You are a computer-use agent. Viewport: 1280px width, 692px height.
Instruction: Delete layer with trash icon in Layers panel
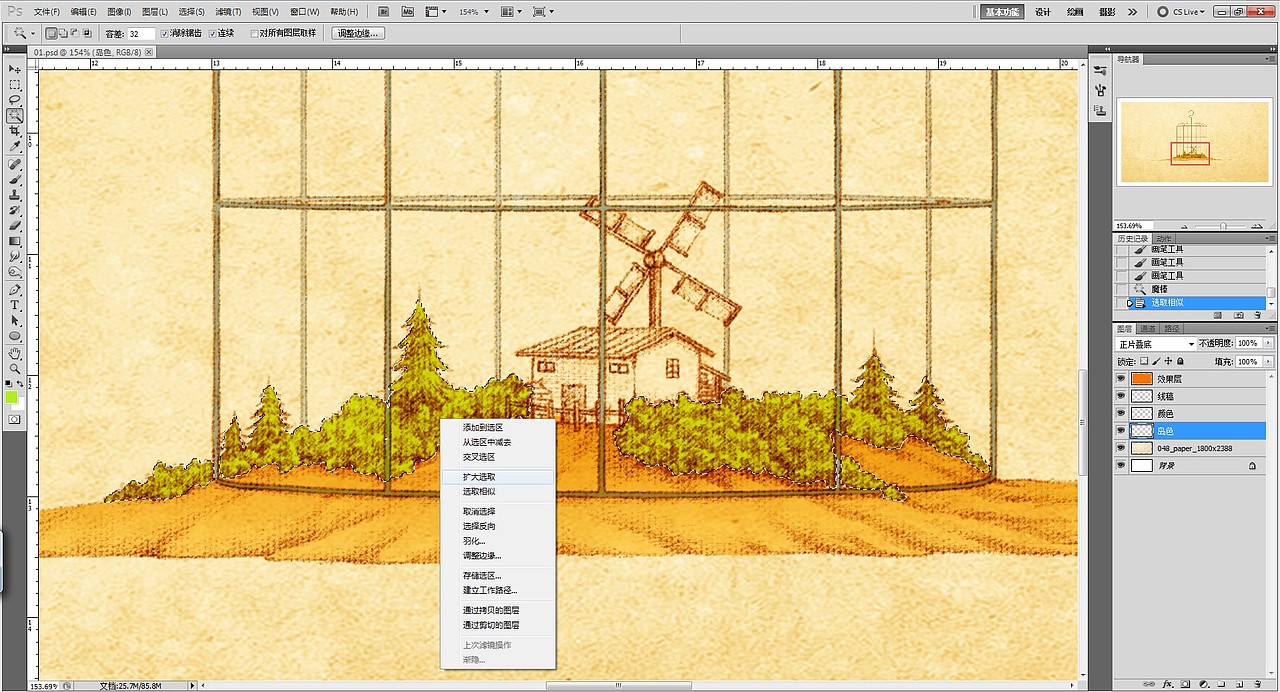click(1257, 684)
